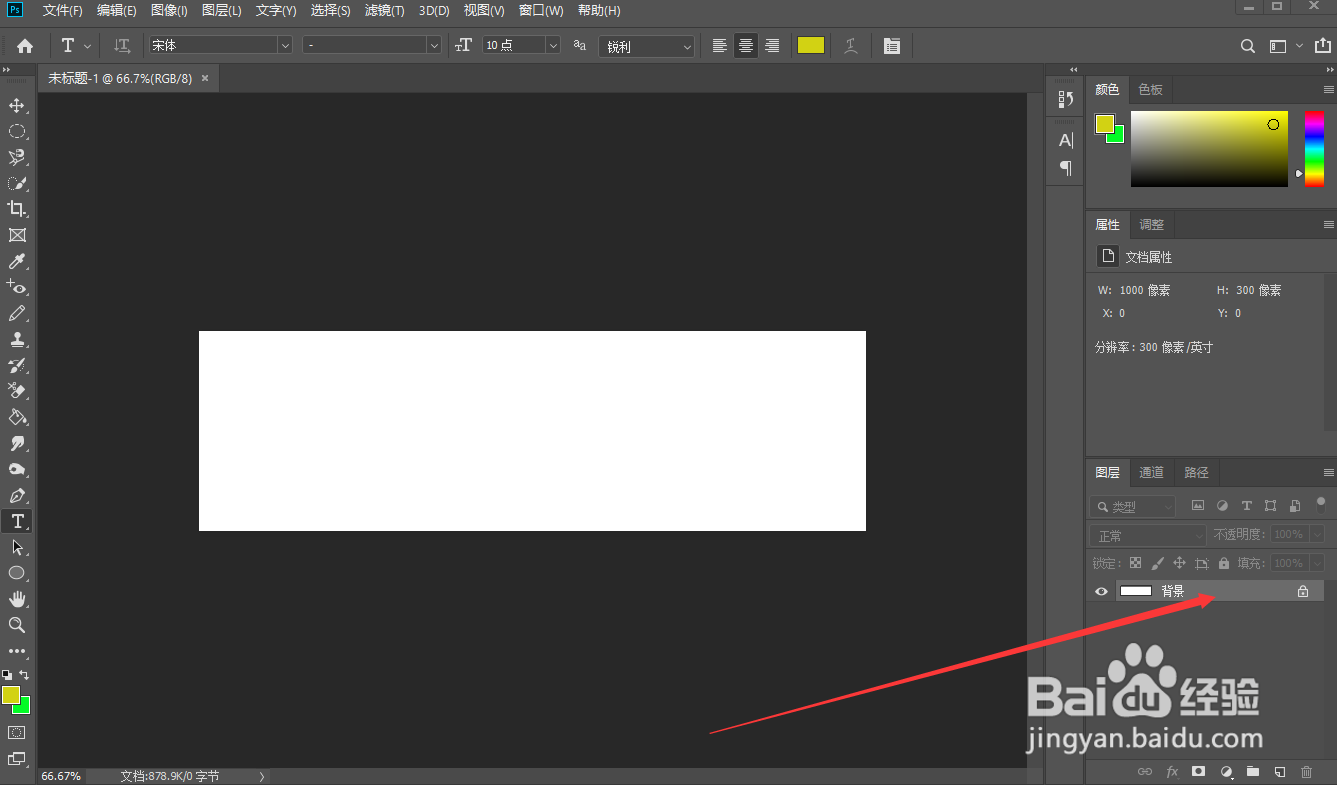1337x785 pixels.
Task: Change the screen mode icon
Action: (x=17, y=759)
